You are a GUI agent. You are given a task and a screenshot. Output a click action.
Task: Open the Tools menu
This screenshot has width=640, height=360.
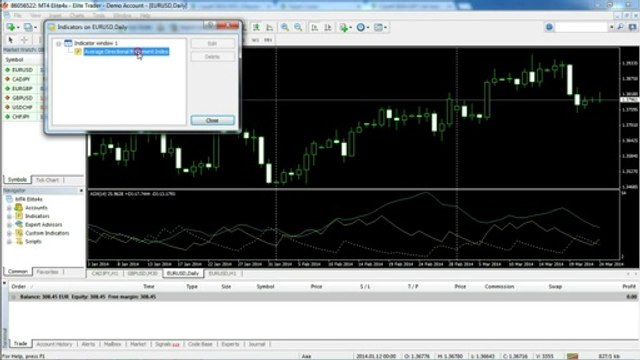click(x=98, y=16)
